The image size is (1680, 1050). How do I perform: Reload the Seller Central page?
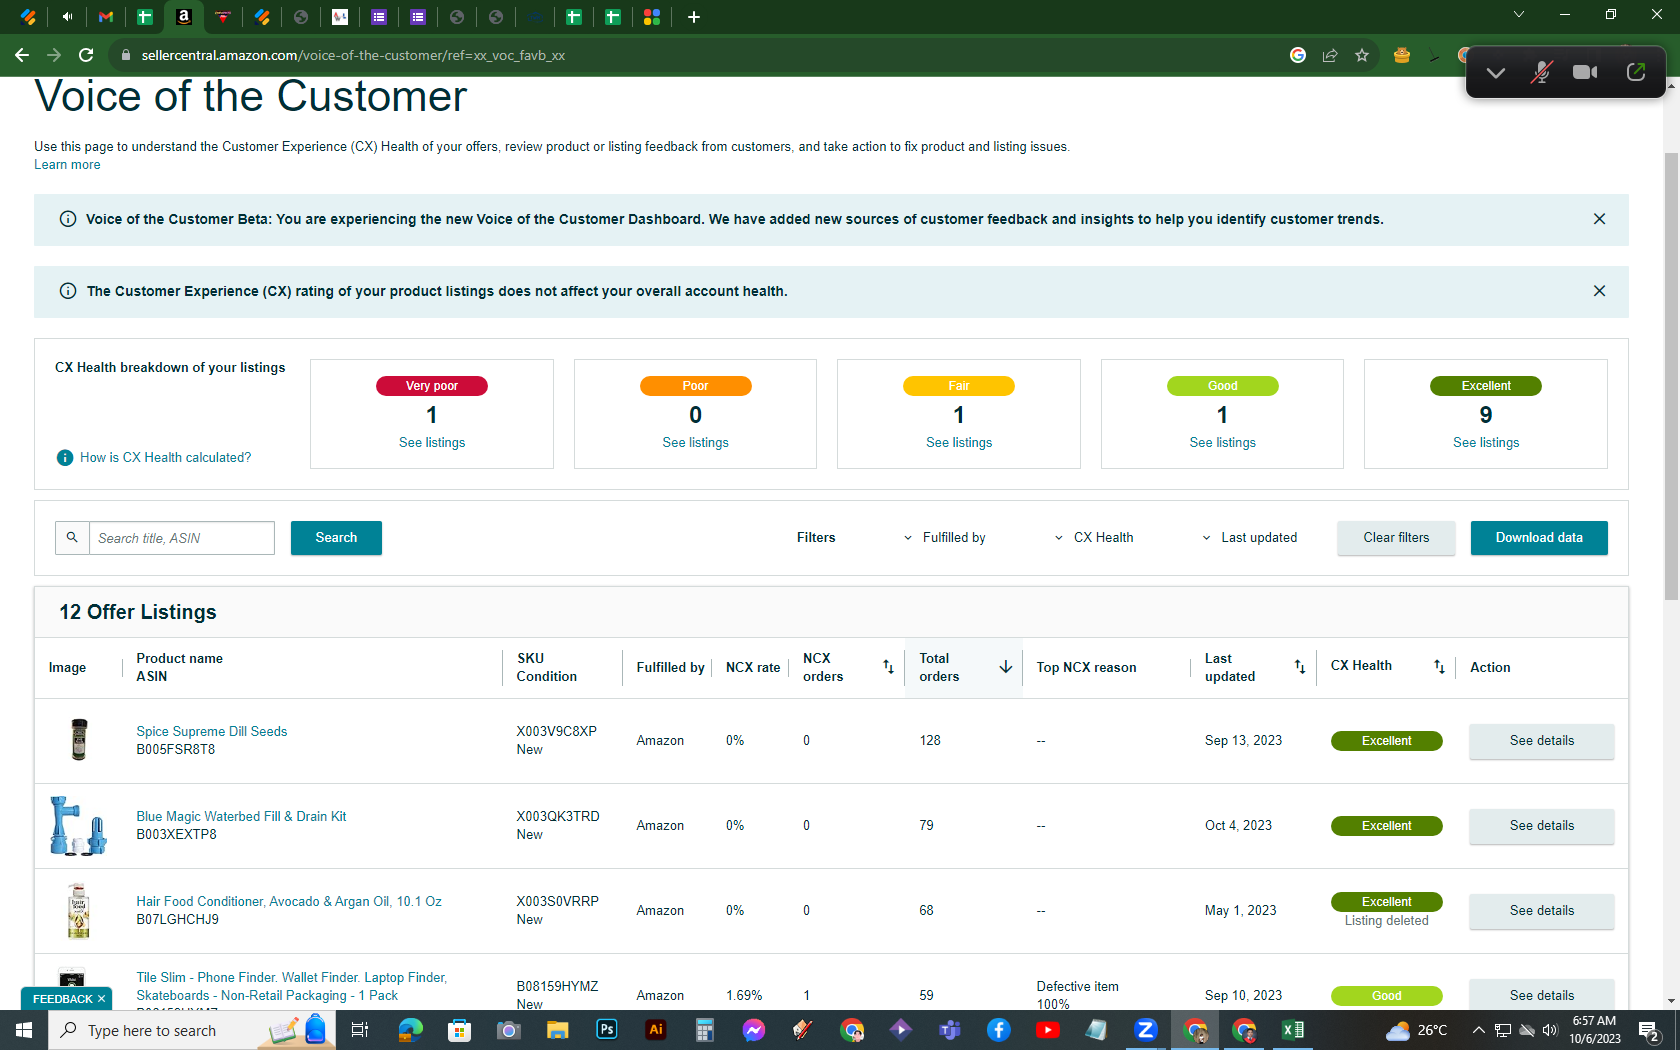(86, 56)
